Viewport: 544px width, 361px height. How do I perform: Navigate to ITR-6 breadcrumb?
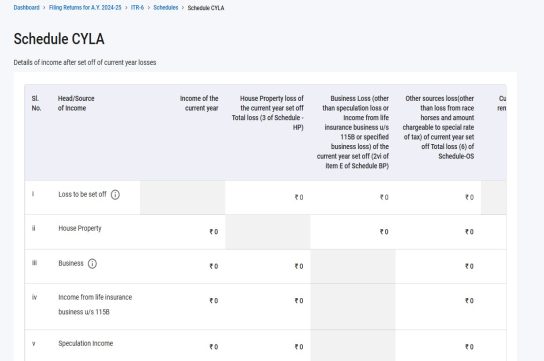137,8
